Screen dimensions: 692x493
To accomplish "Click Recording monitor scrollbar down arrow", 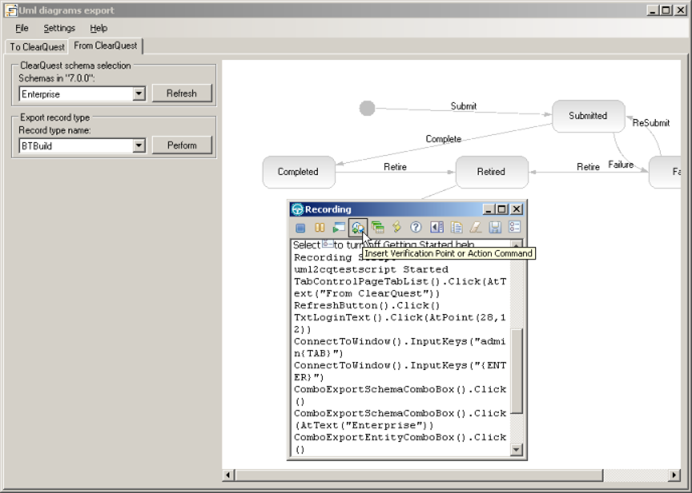I will pos(516,449).
